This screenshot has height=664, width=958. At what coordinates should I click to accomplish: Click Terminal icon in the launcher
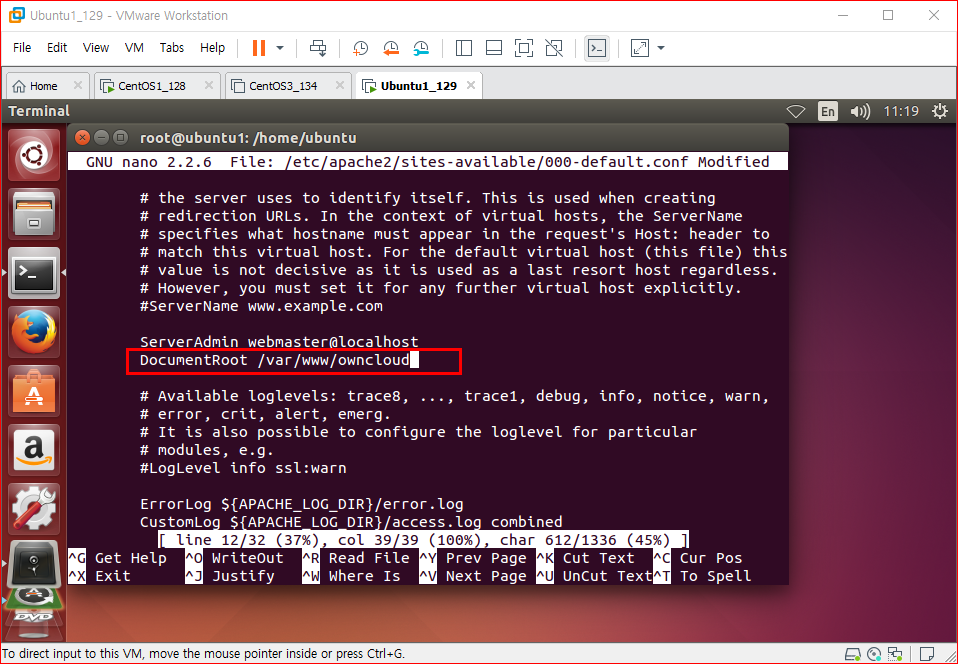[x=34, y=273]
